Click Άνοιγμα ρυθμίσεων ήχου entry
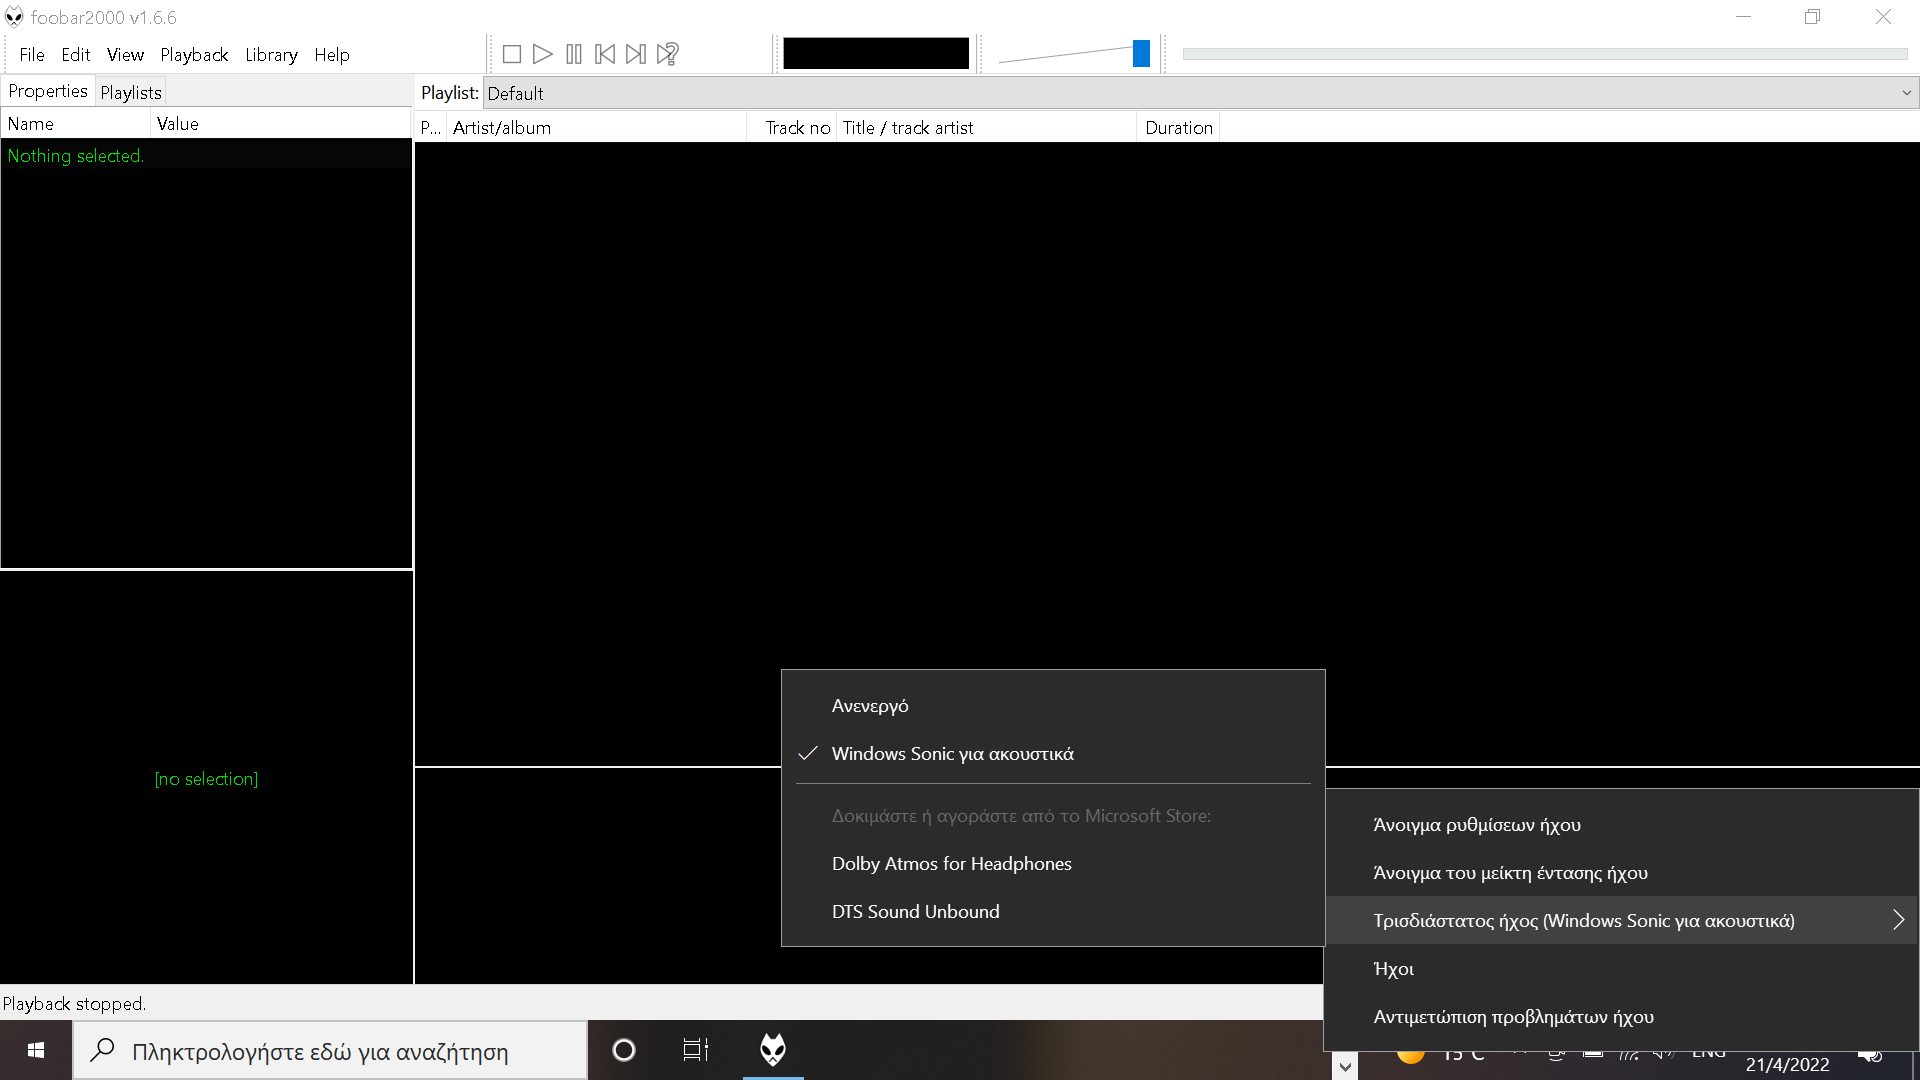 1477,825
